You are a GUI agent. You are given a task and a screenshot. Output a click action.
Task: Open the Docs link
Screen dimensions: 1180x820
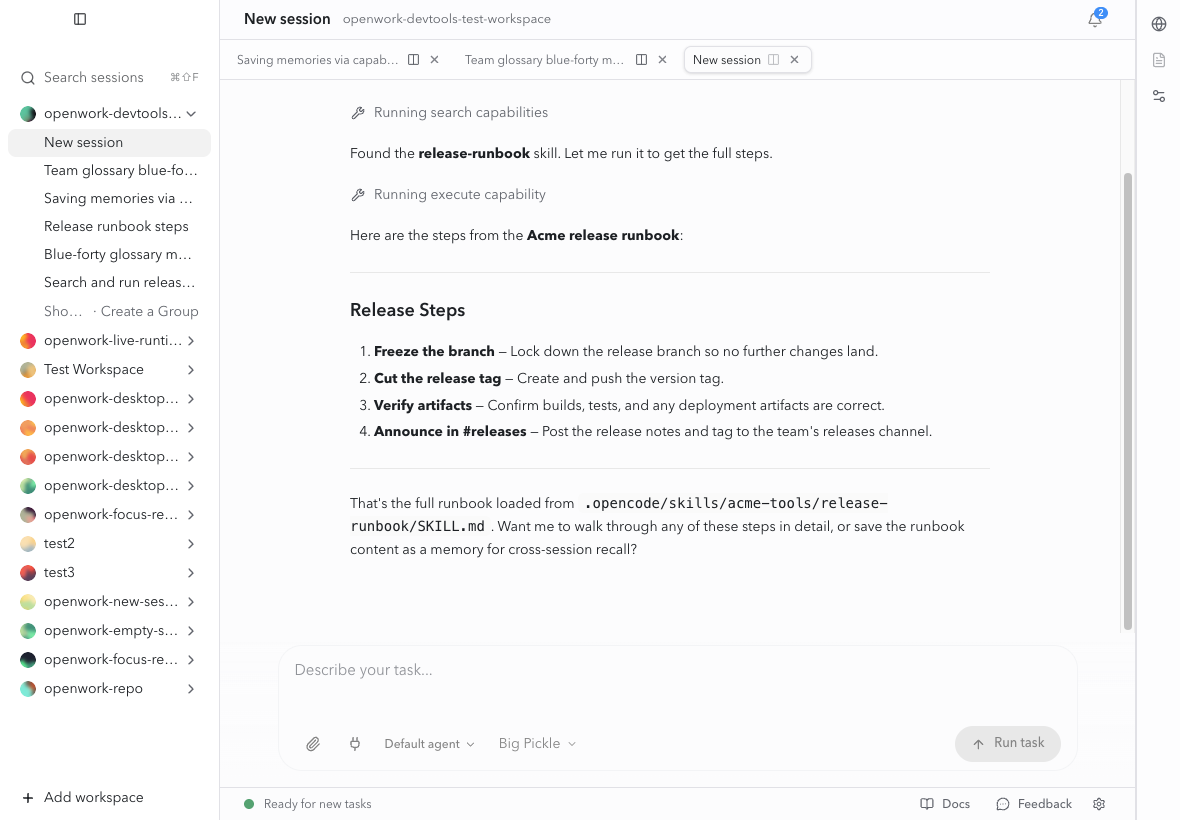pos(945,804)
